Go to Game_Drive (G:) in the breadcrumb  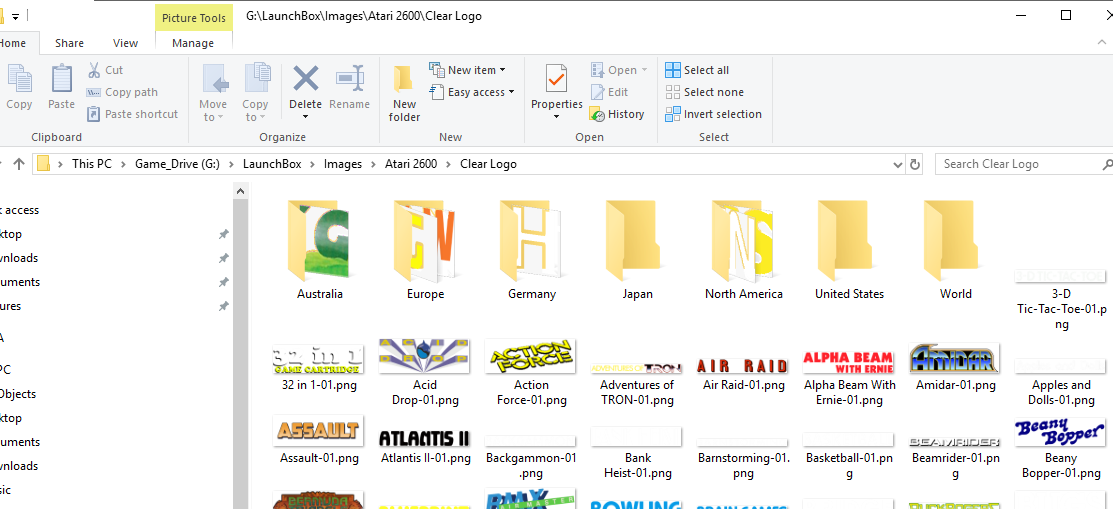tap(177, 164)
